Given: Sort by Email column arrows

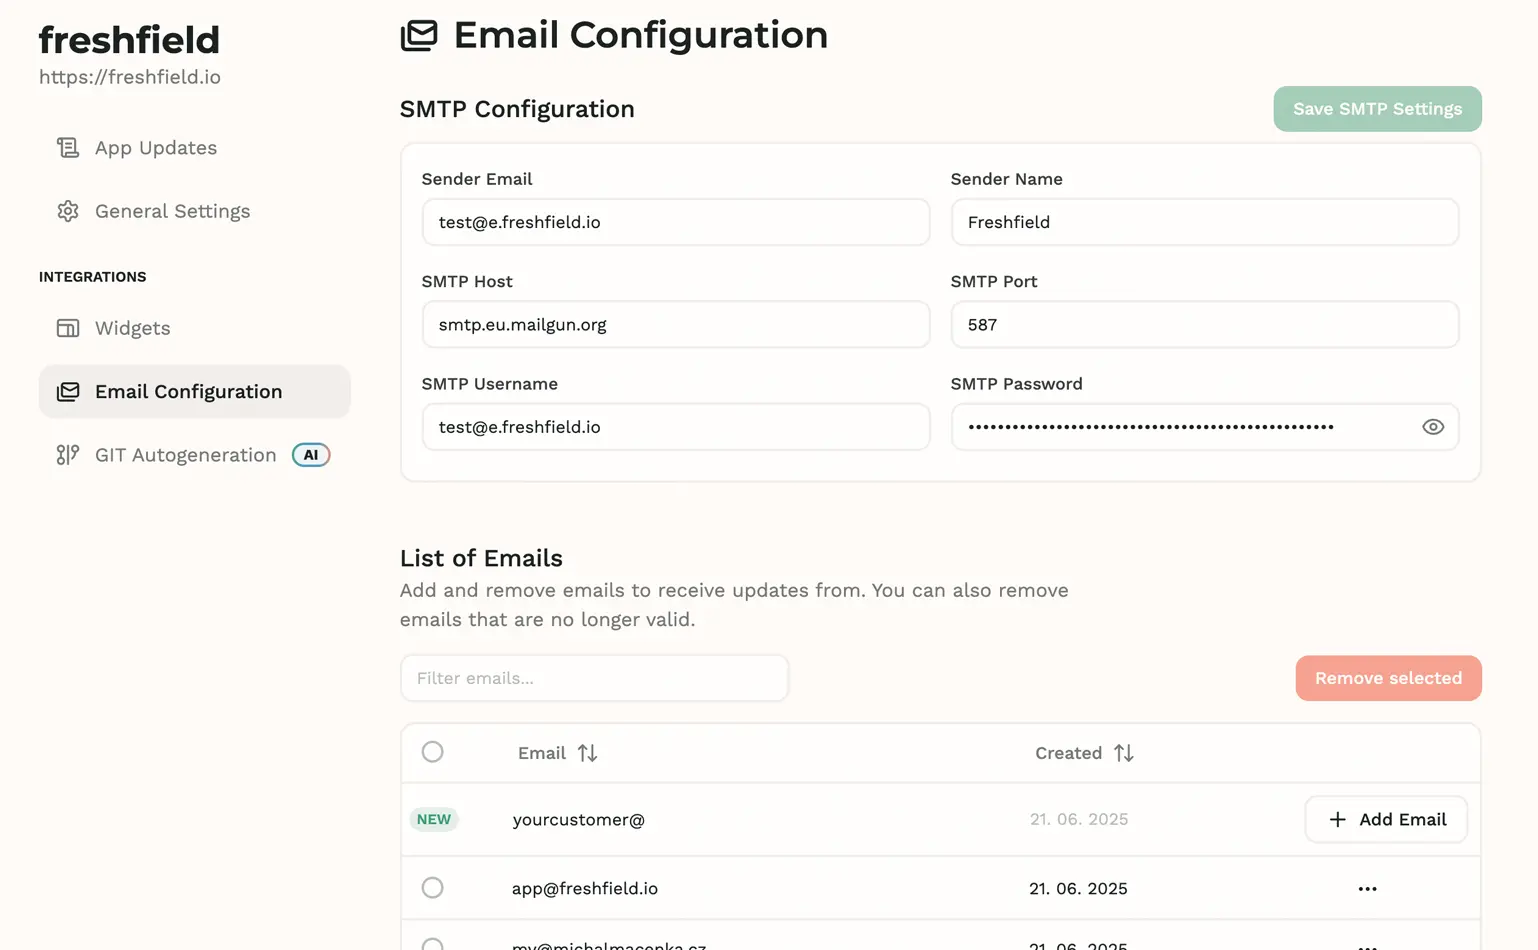Looking at the screenshot, I should (x=588, y=753).
